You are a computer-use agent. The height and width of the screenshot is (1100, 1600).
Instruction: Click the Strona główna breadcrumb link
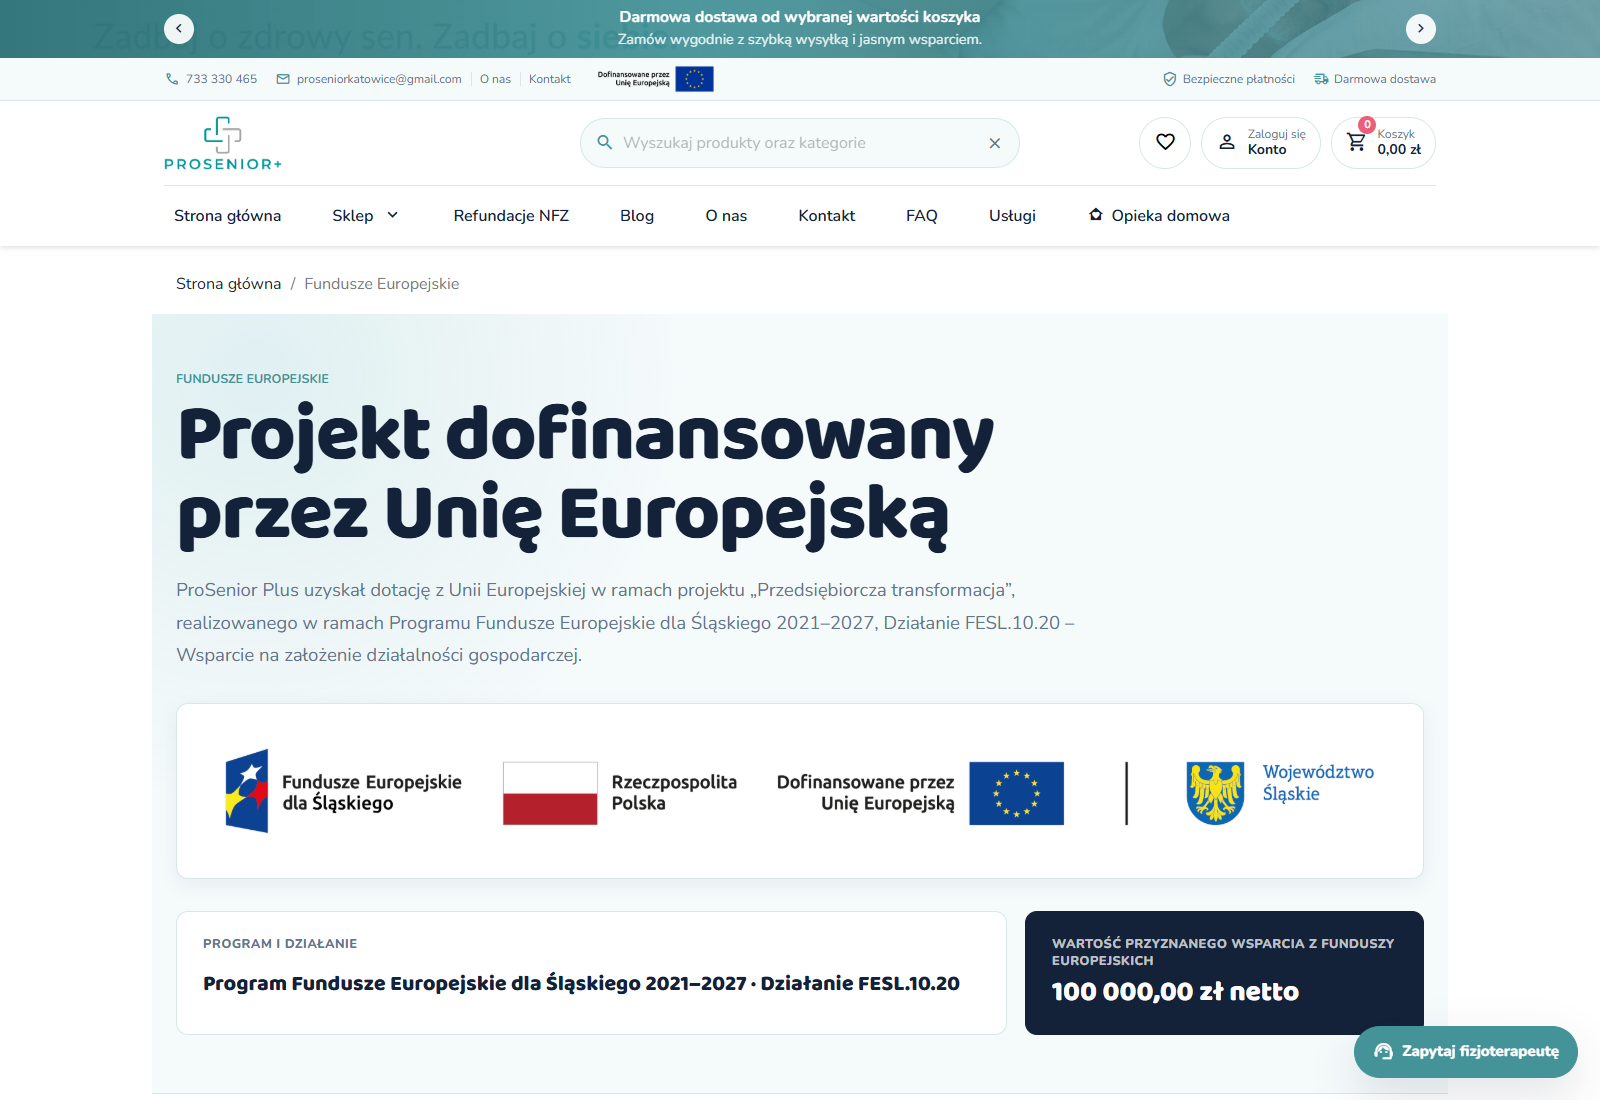(x=228, y=284)
